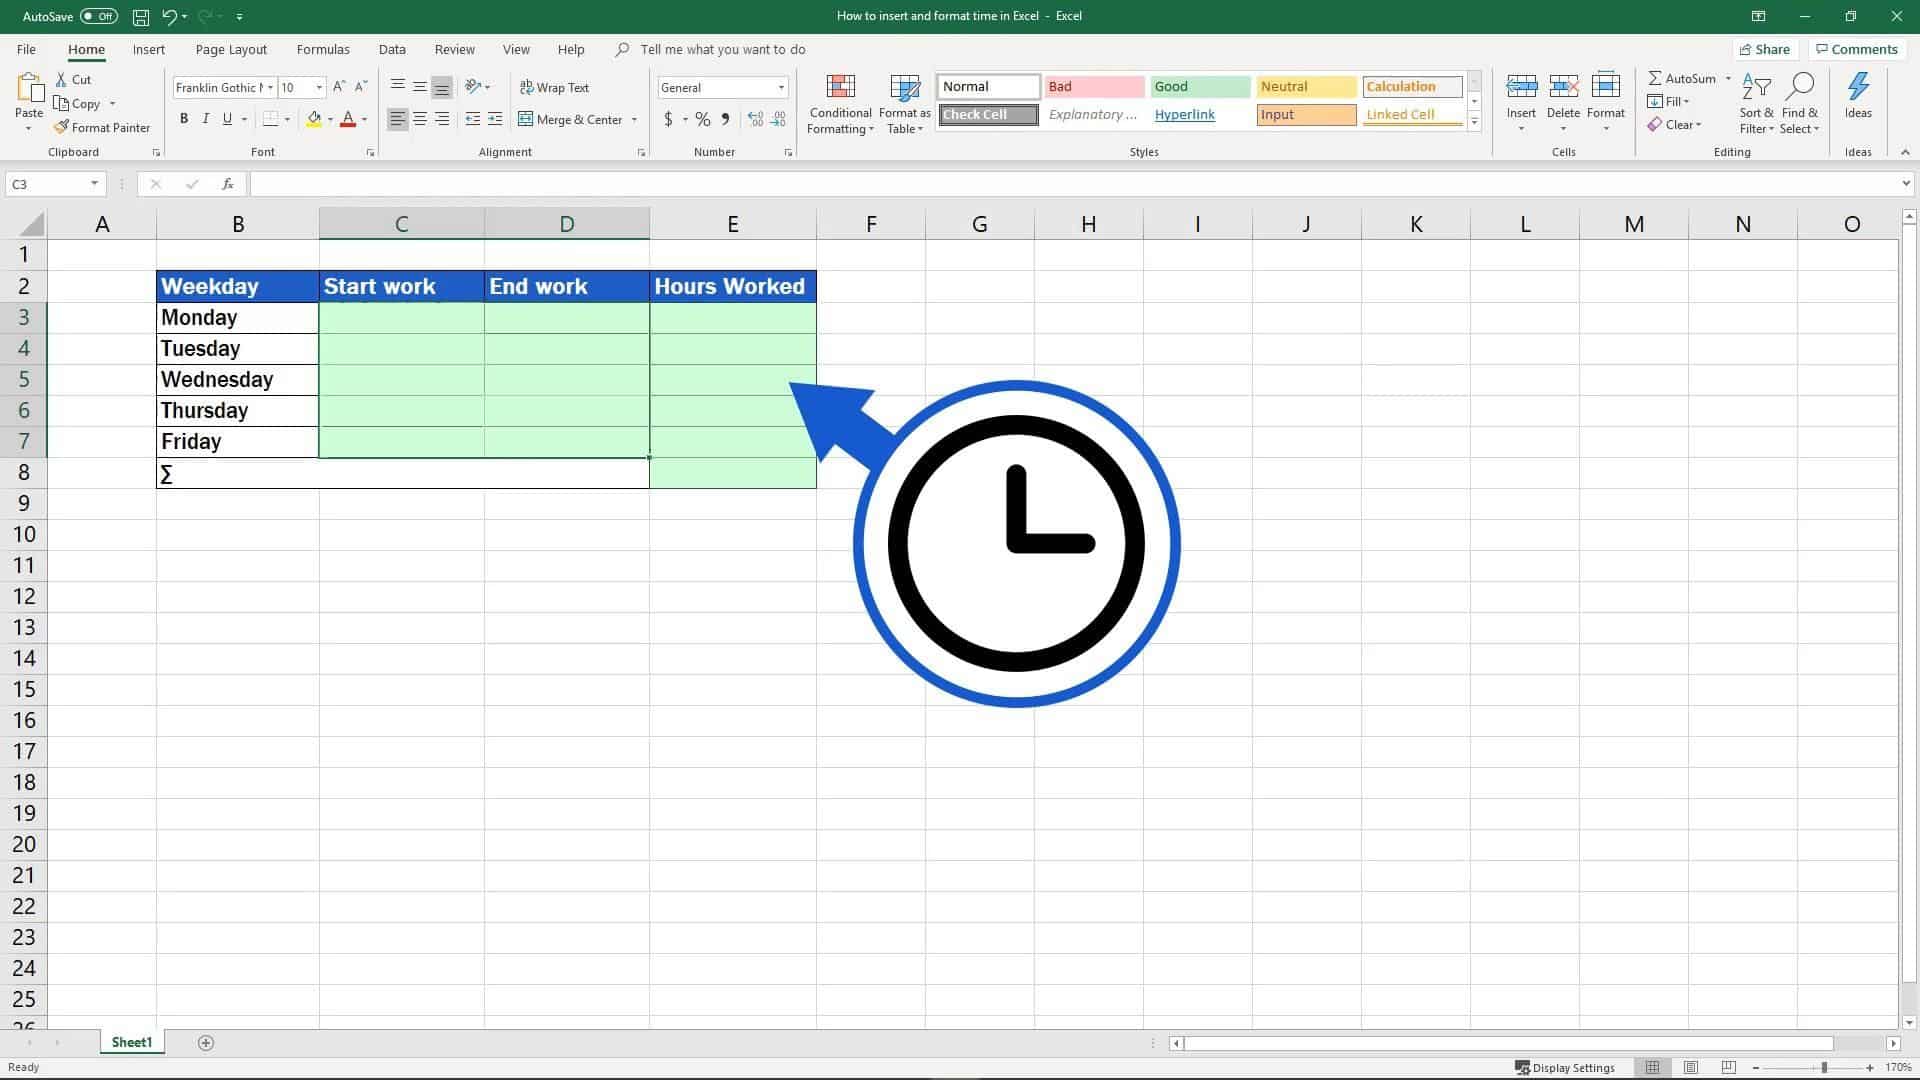The width and height of the screenshot is (1920, 1080).
Task: Click the Accounting dollar format icon
Action: point(668,119)
